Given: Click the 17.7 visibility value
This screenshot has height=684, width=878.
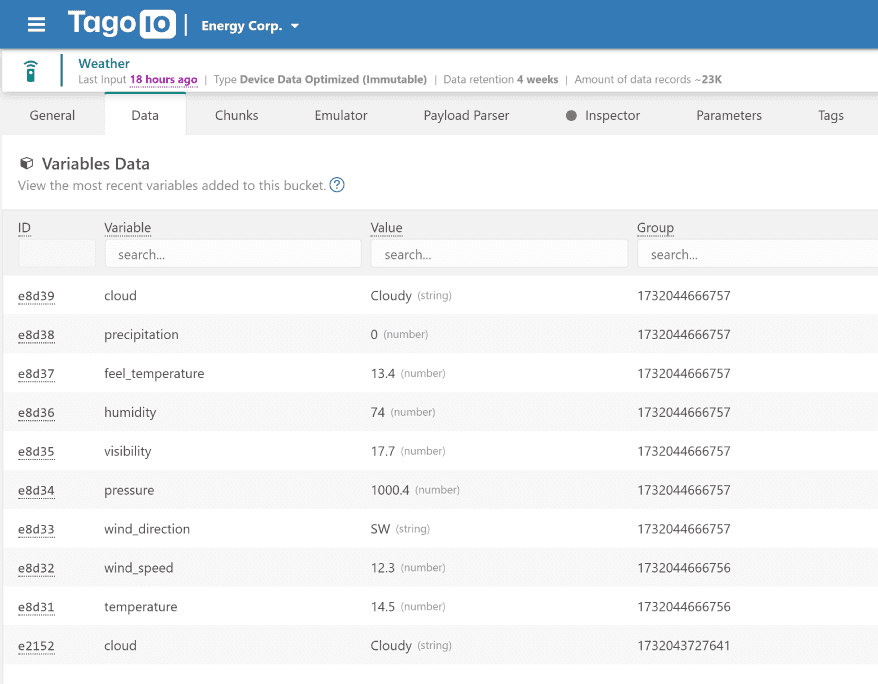Looking at the screenshot, I should click(x=382, y=451).
